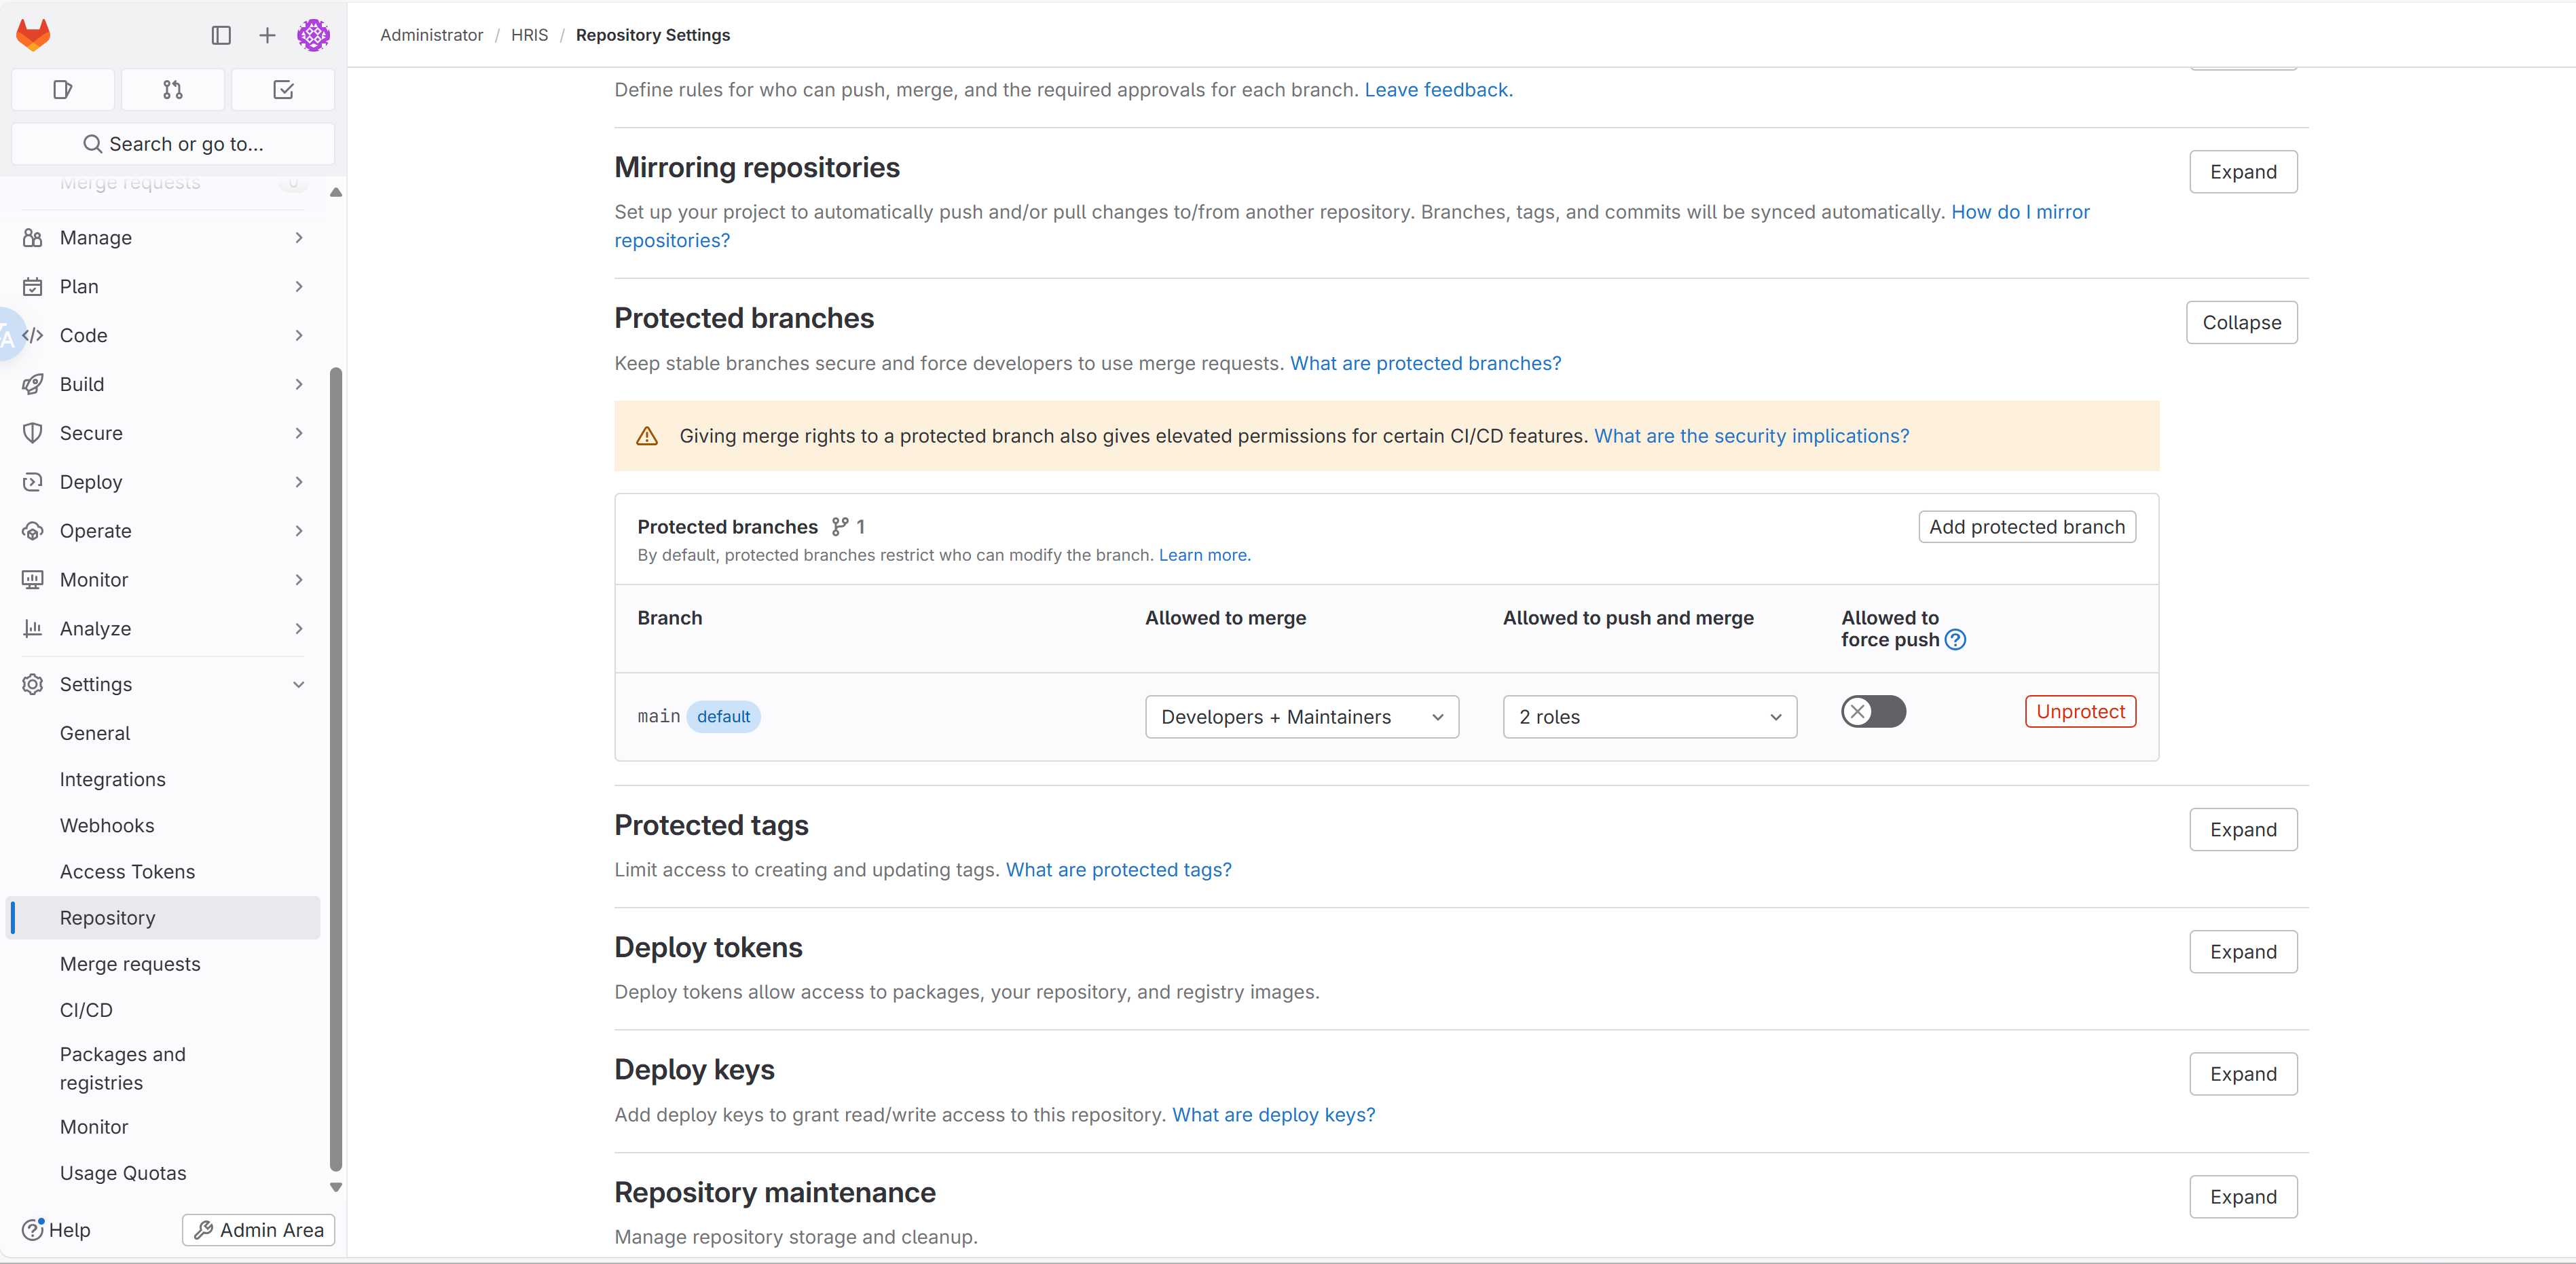Screen dimensions: 2576x1264
Task: Click the Plan calendar icon
Action: pyautogui.click(x=32, y=287)
